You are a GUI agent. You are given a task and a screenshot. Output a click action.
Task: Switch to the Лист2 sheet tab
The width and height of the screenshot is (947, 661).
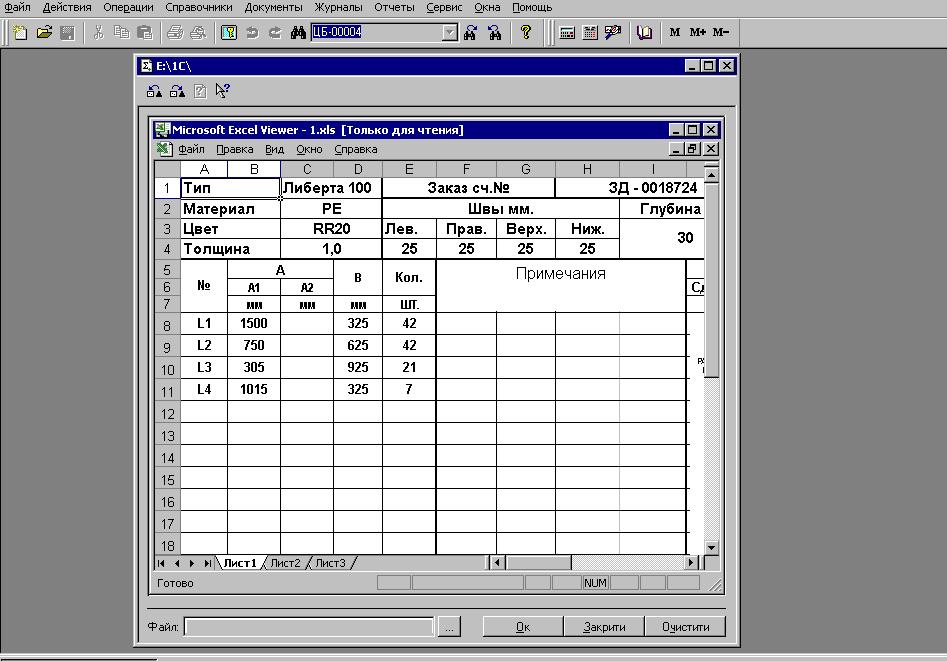(x=285, y=563)
